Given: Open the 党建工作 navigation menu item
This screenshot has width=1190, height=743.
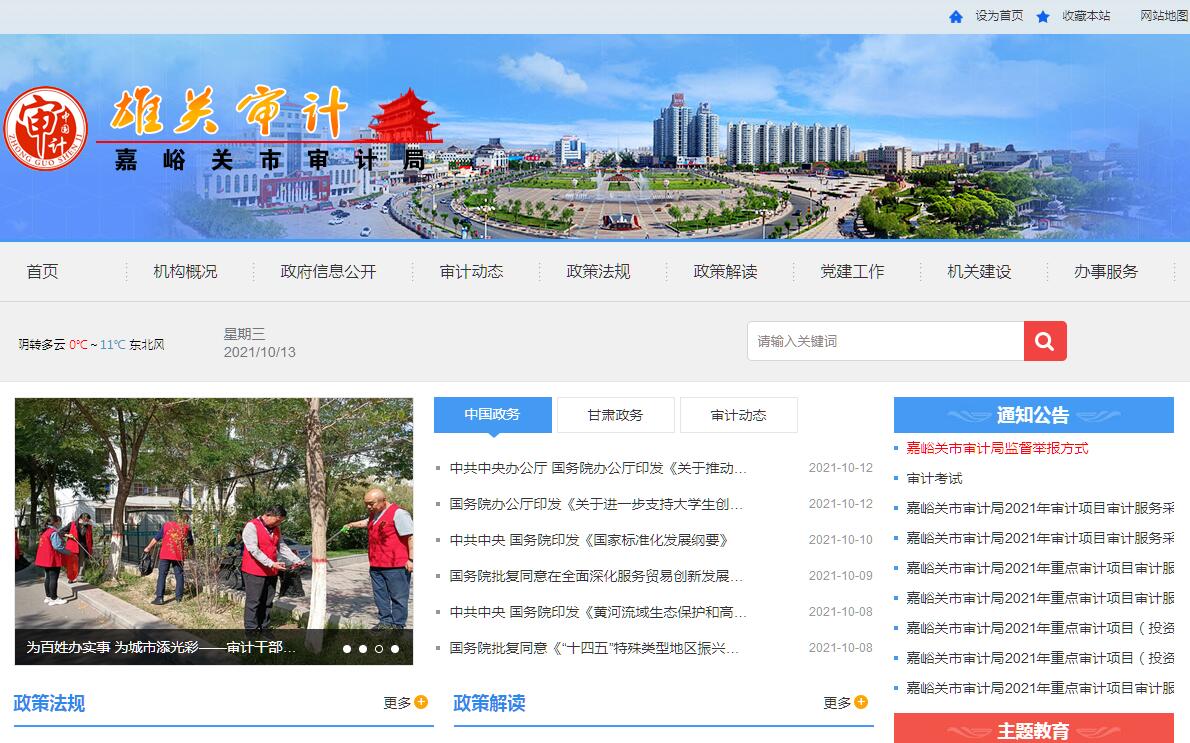Looking at the screenshot, I should tap(852, 271).
